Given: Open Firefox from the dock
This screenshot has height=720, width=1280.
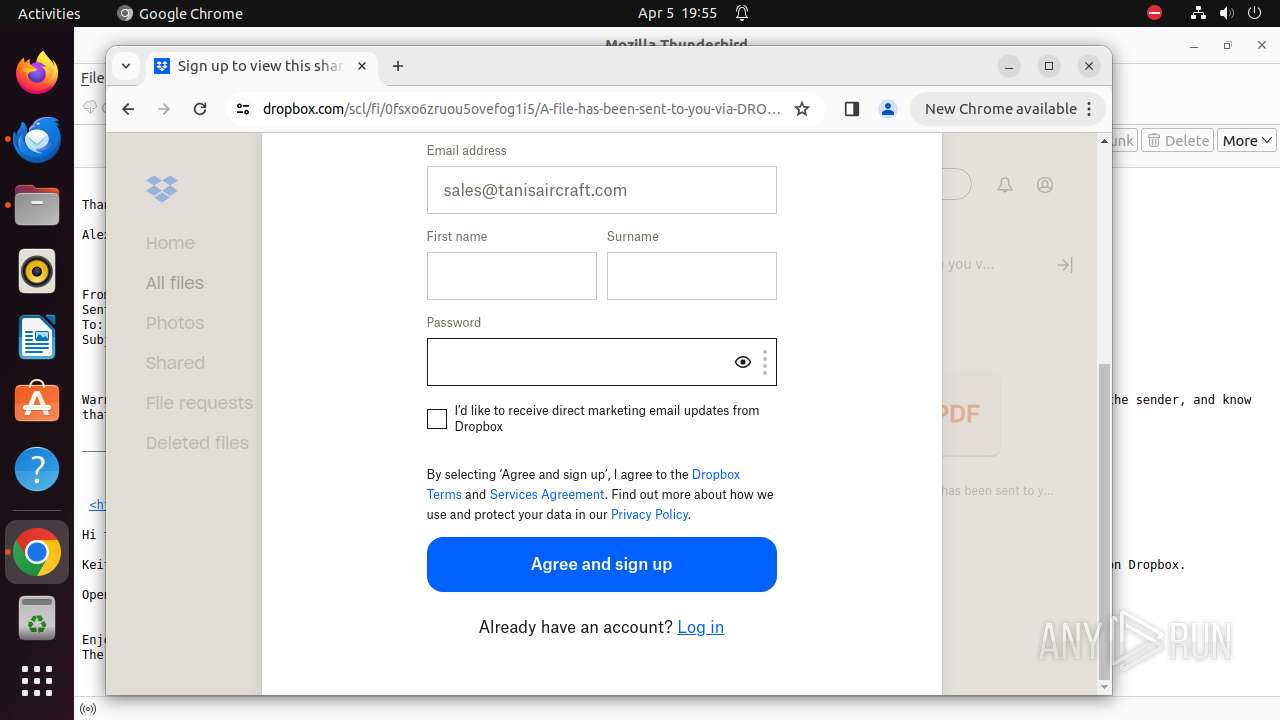Looking at the screenshot, I should pos(37,73).
